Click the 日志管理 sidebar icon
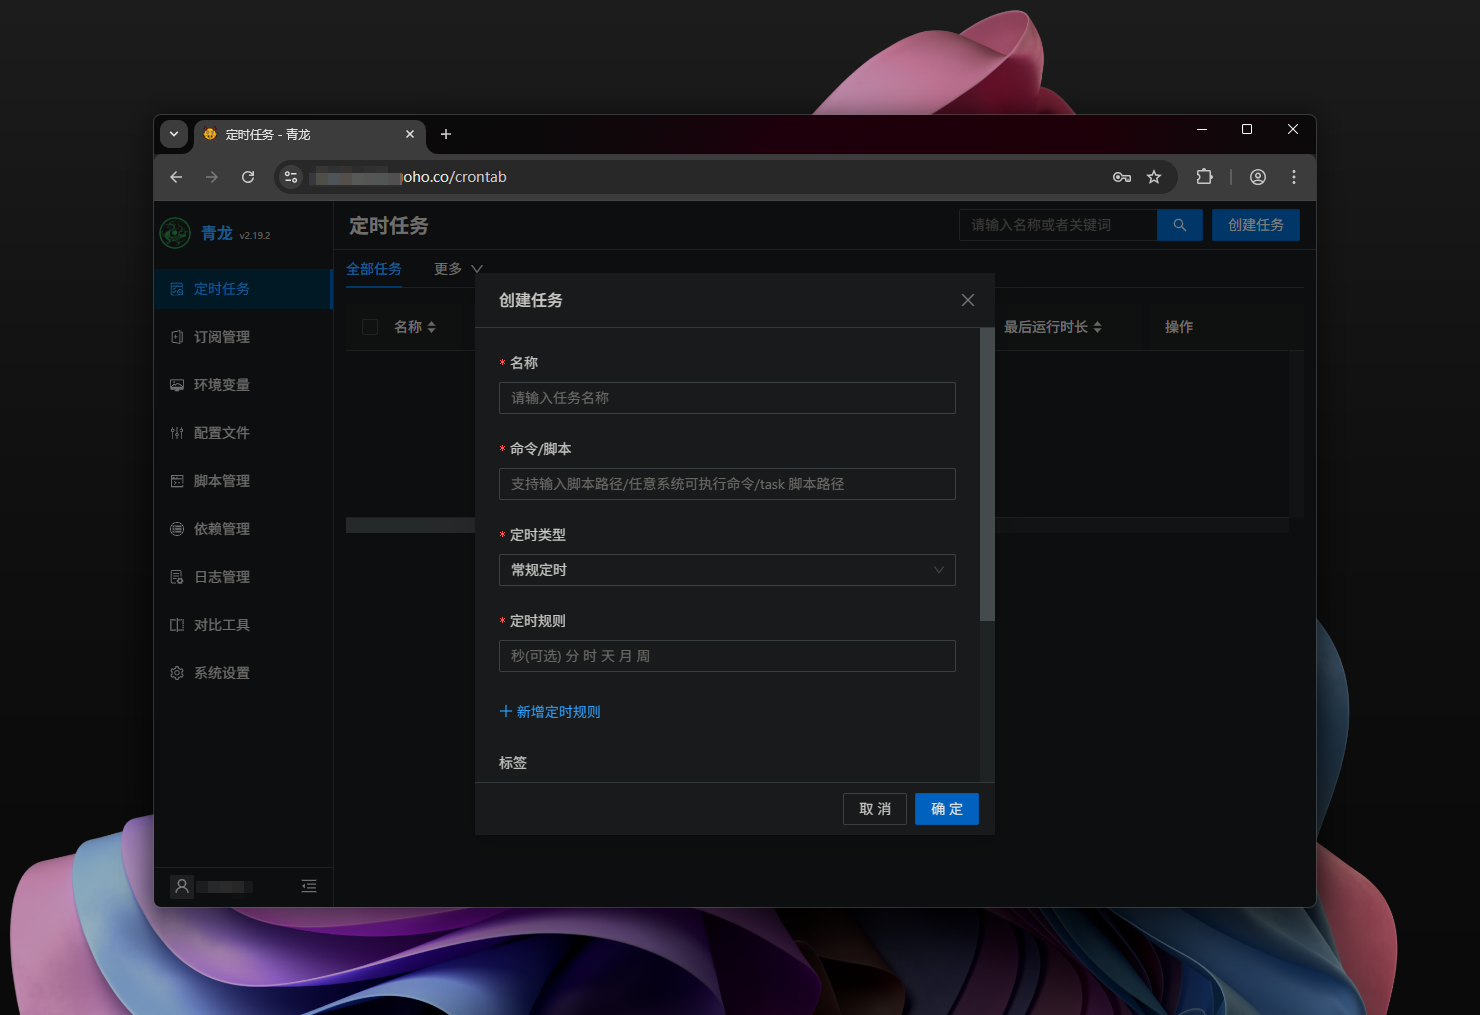 [x=177, y=577]
